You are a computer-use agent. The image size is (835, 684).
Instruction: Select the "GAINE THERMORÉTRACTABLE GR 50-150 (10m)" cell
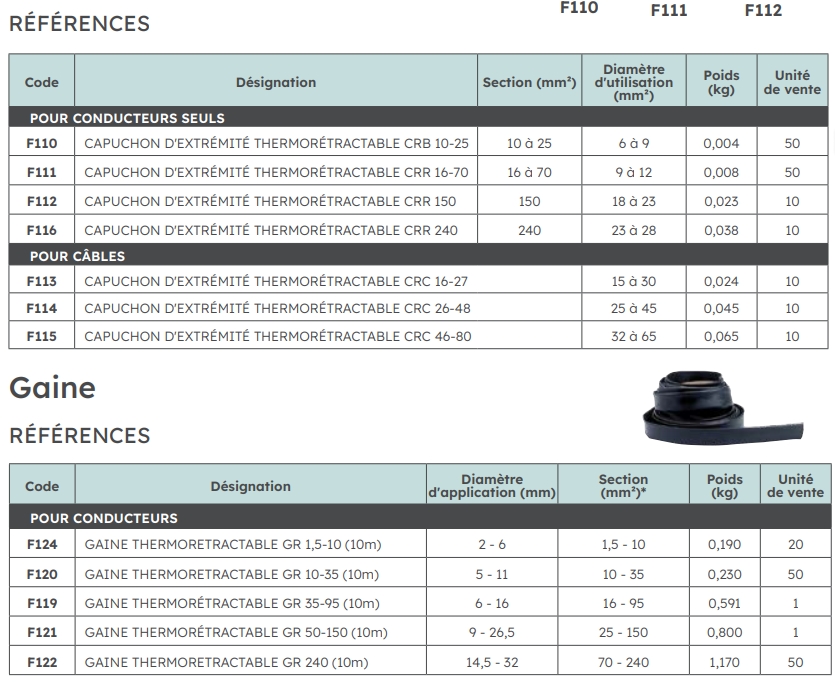click(x=236, y=633)
